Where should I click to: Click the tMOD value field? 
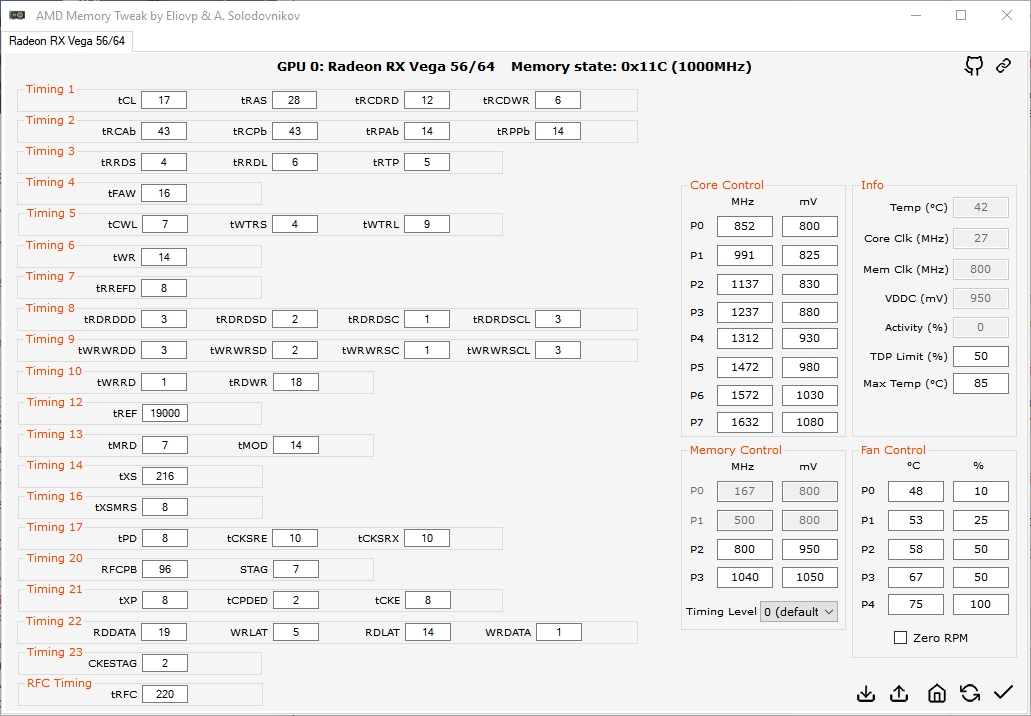296,445
